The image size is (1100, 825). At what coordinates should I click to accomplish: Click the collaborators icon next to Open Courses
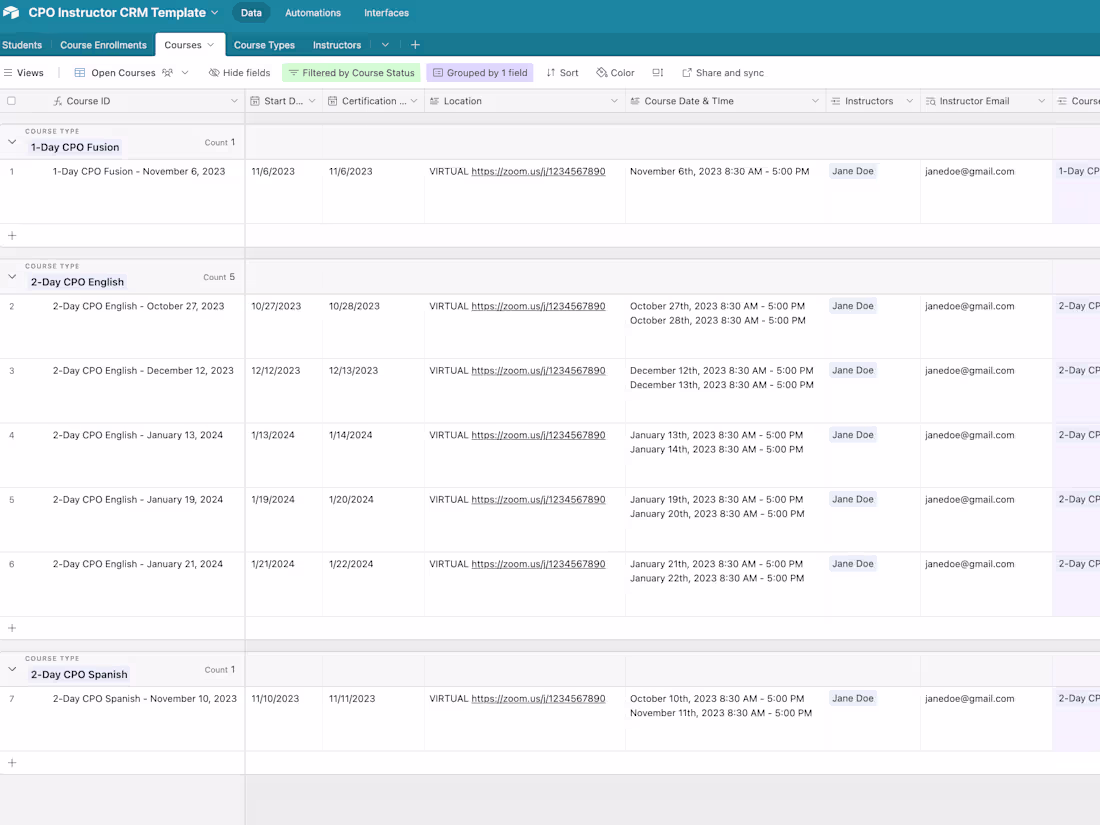(x=169, y=72)
